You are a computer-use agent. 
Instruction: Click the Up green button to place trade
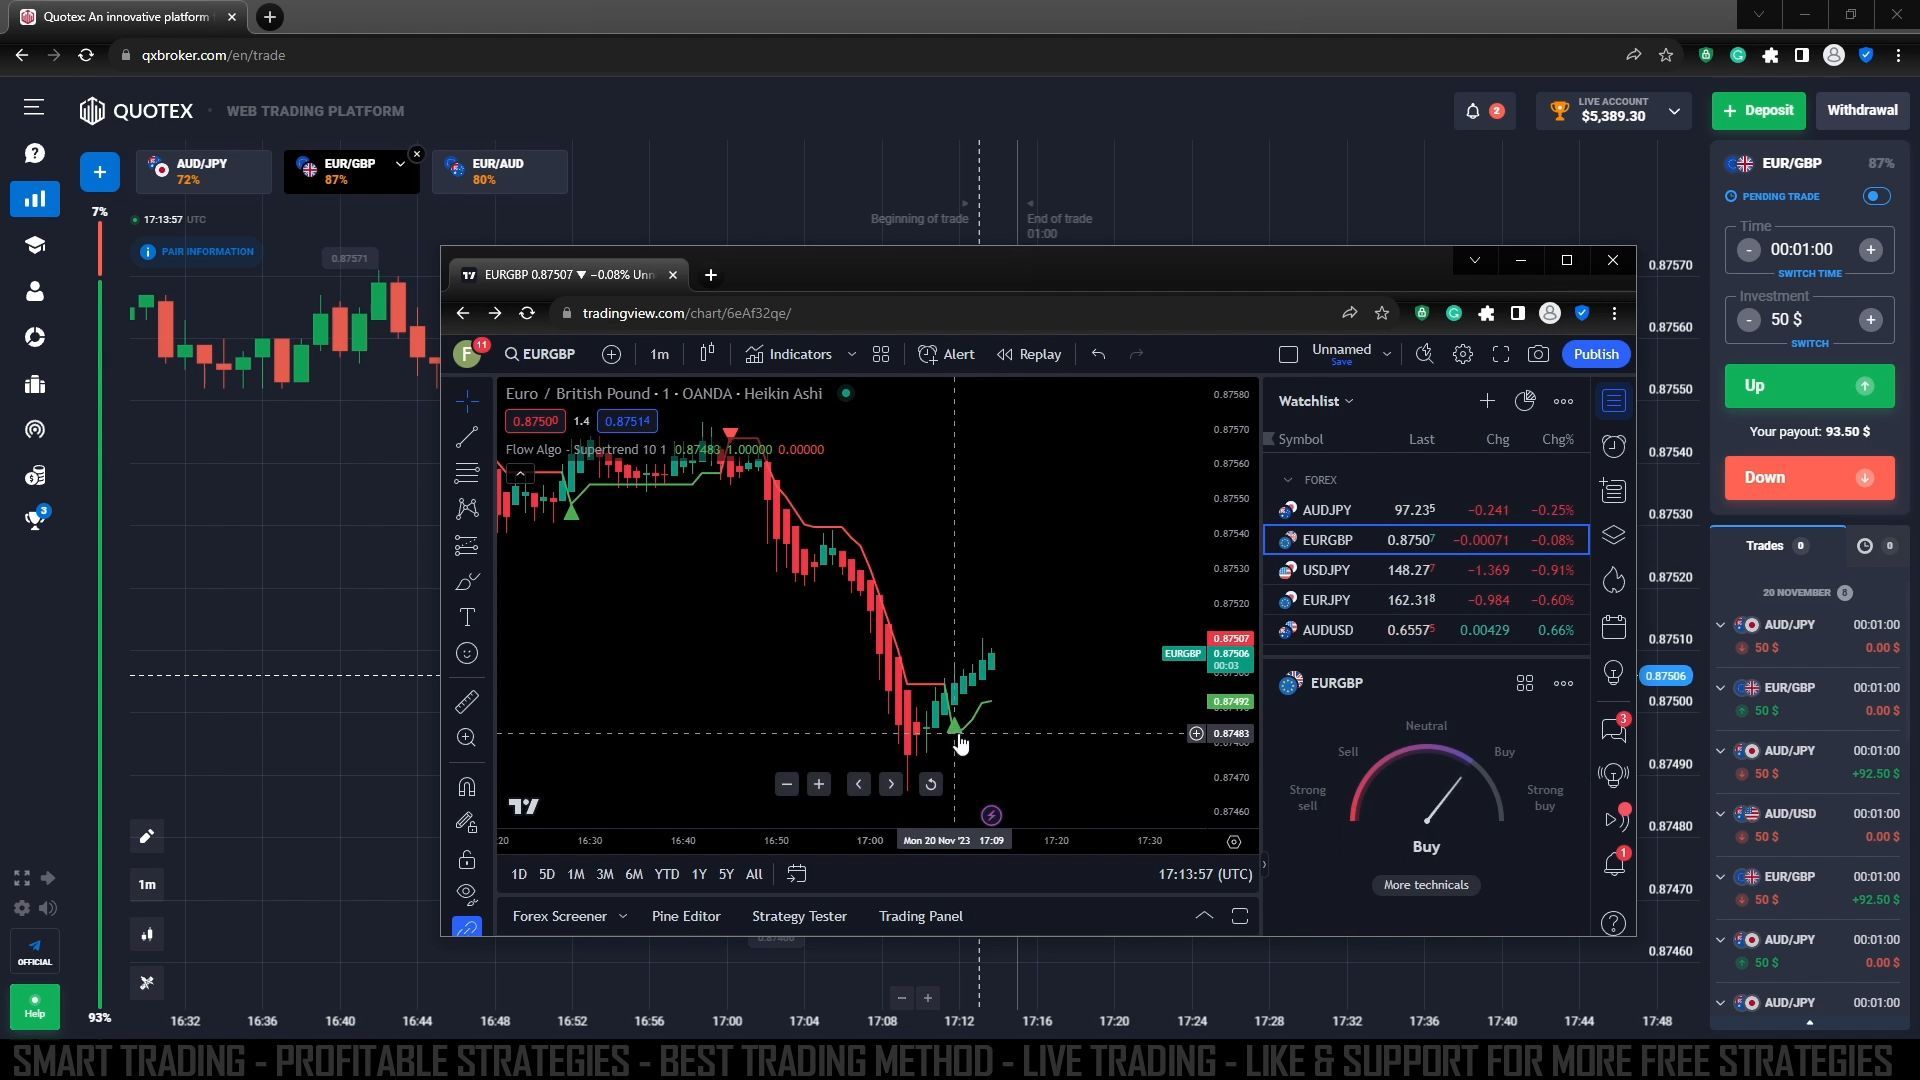pos(1809,385)
